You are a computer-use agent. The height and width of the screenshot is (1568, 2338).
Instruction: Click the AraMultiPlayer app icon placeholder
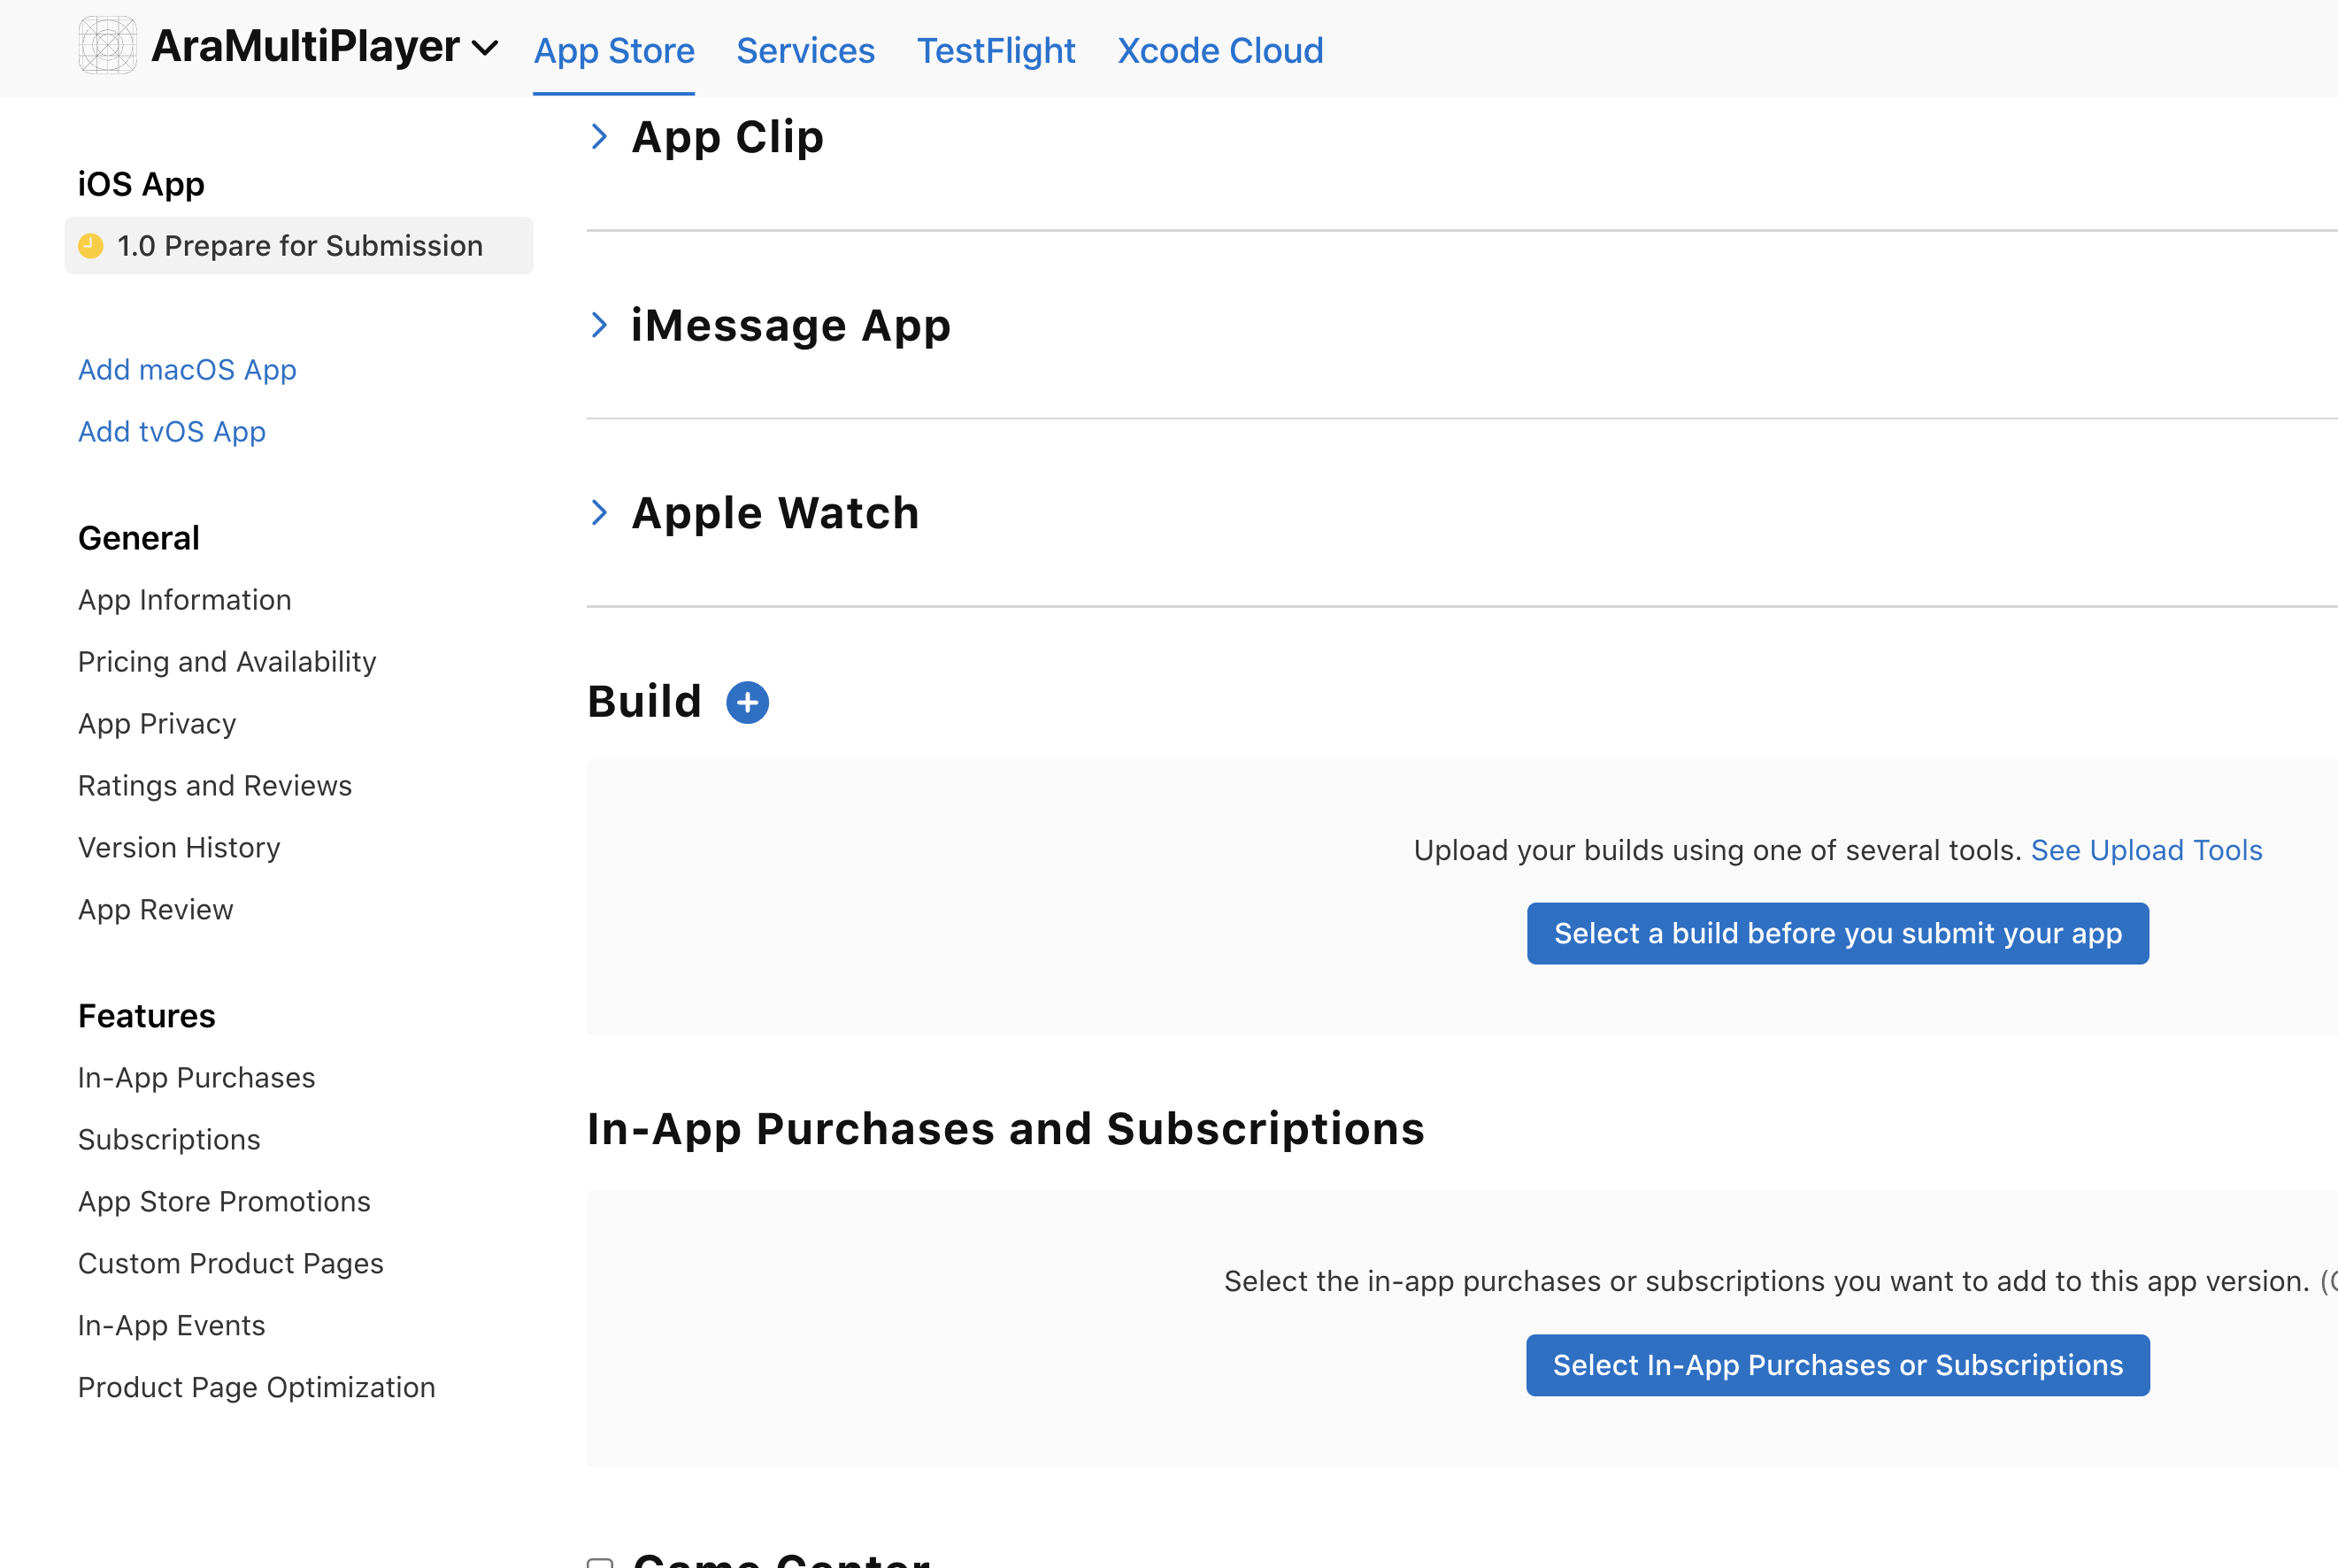107,46
